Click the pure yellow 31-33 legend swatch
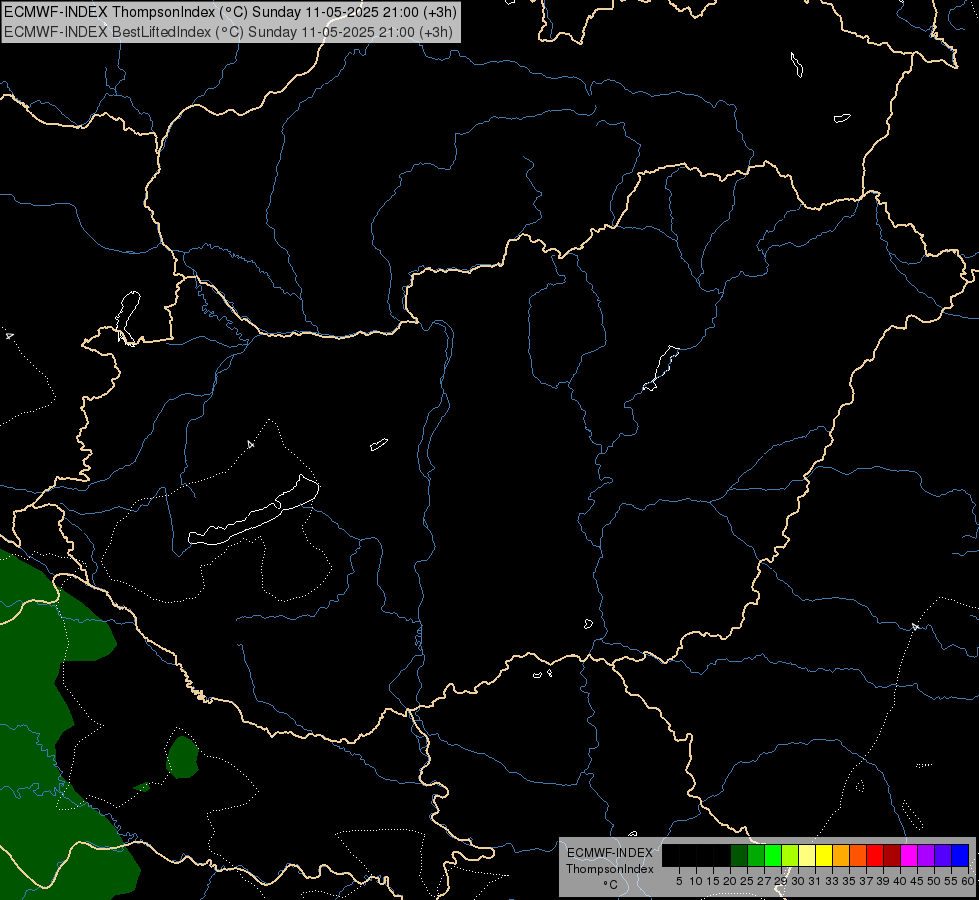The image size is (979, 900). (x=824, y=855)
